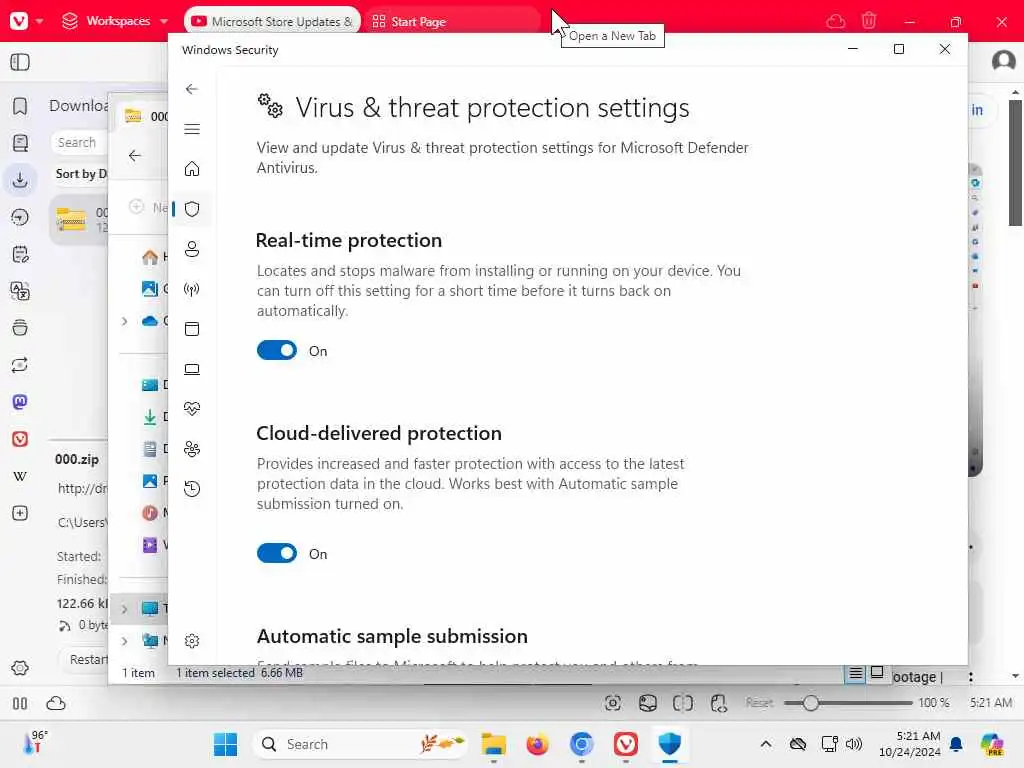Open App & browser control icon
The image size is (1024, 768).
(x=192, y=329)
